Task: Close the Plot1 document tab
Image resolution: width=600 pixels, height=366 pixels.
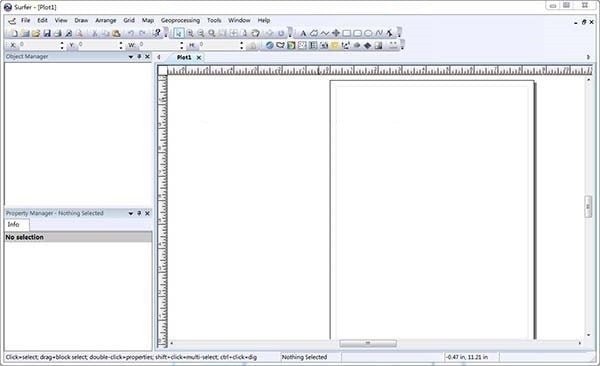Action: 199,57
